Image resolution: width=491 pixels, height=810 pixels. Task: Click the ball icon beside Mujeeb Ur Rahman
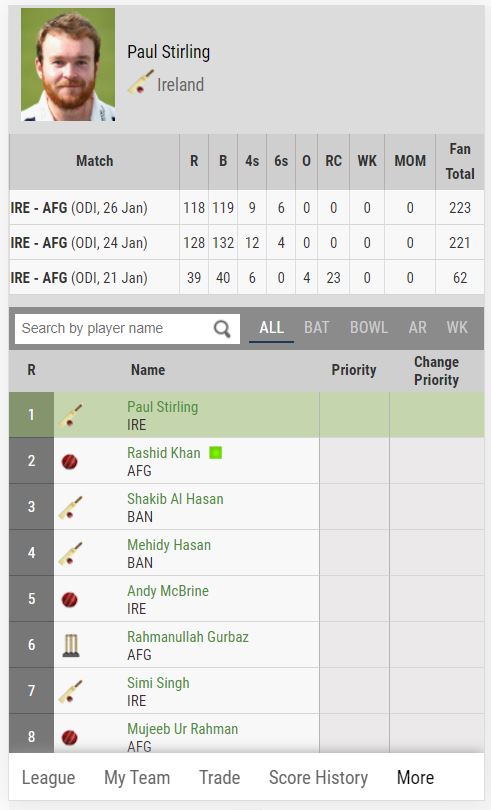pyautogui.click(x=70, y=737)
